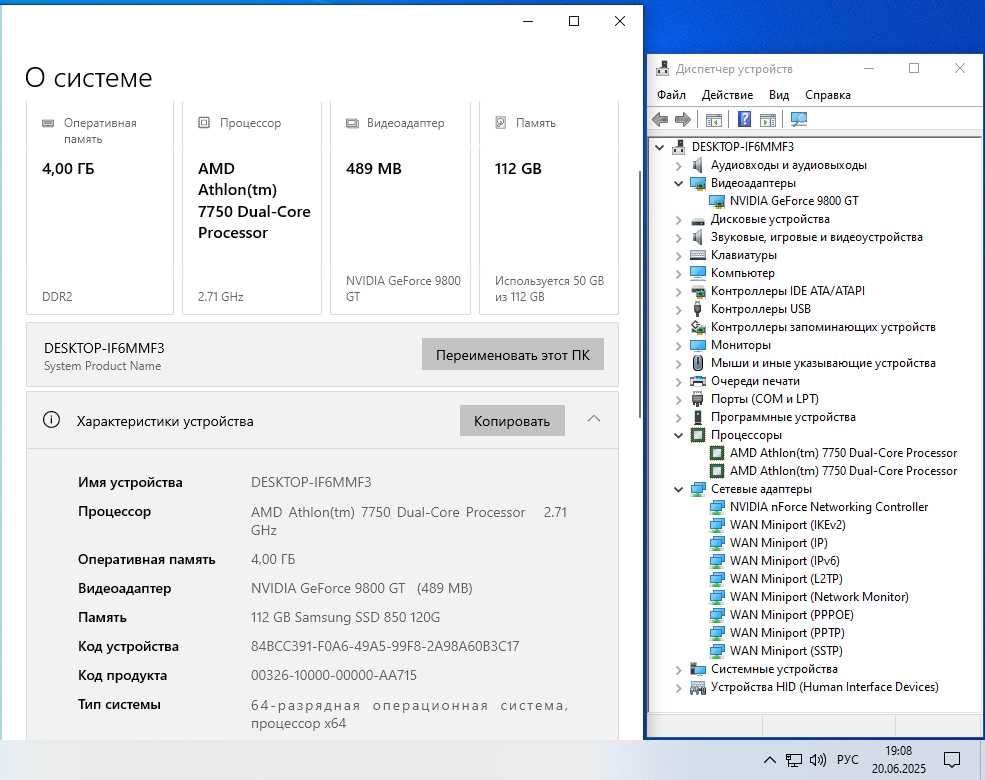Image resolution: width=985 pixels, height=780 pixels.
Task: Click 112 GB Samsung SSD 850 120G text
Action: click(x=346, y=617)
